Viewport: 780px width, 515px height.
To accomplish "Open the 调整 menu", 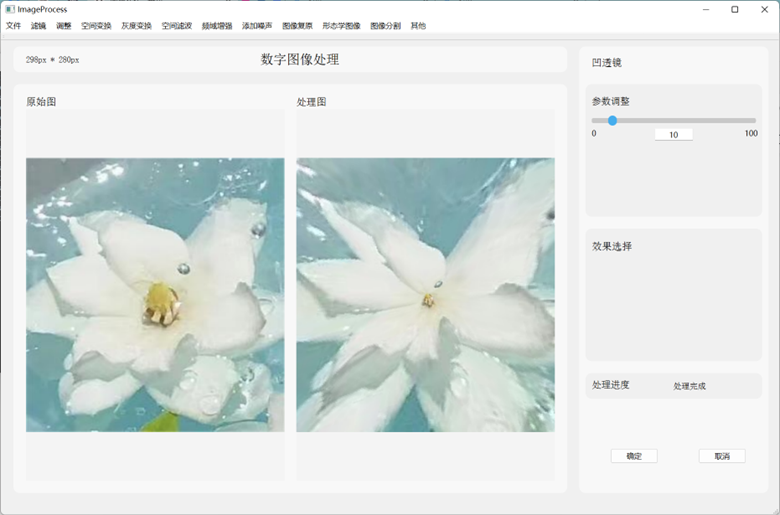I will click(x=63, y=26).
